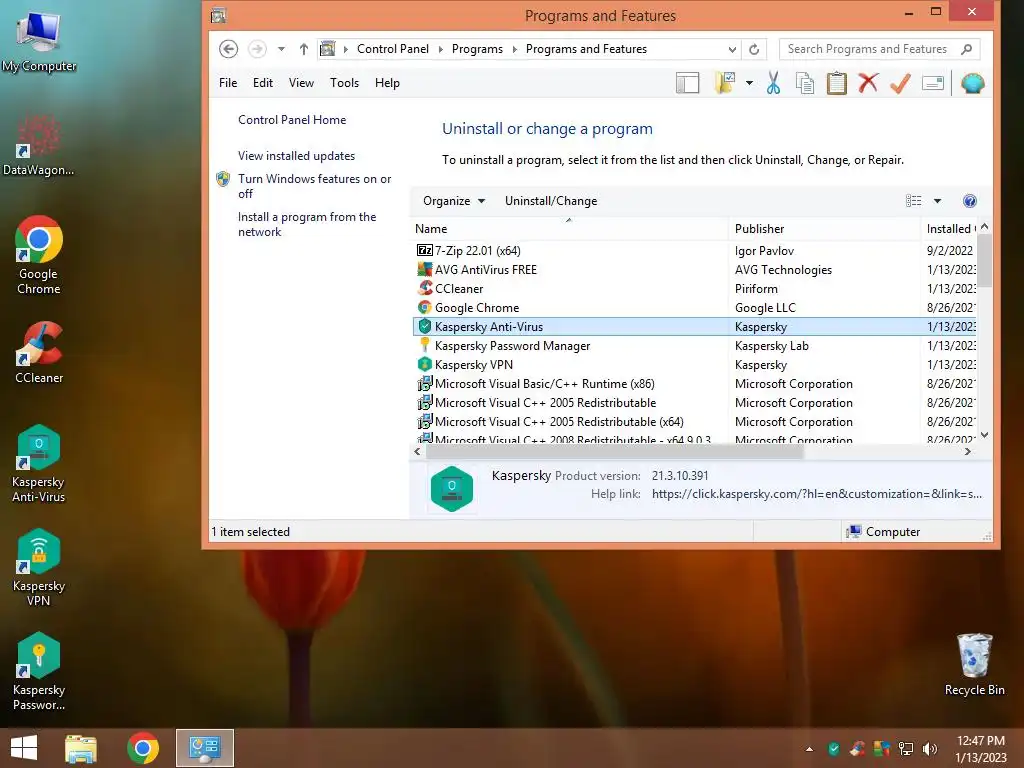
Task: Click the orange checkmark Properties icon
Action: [901, 83]
